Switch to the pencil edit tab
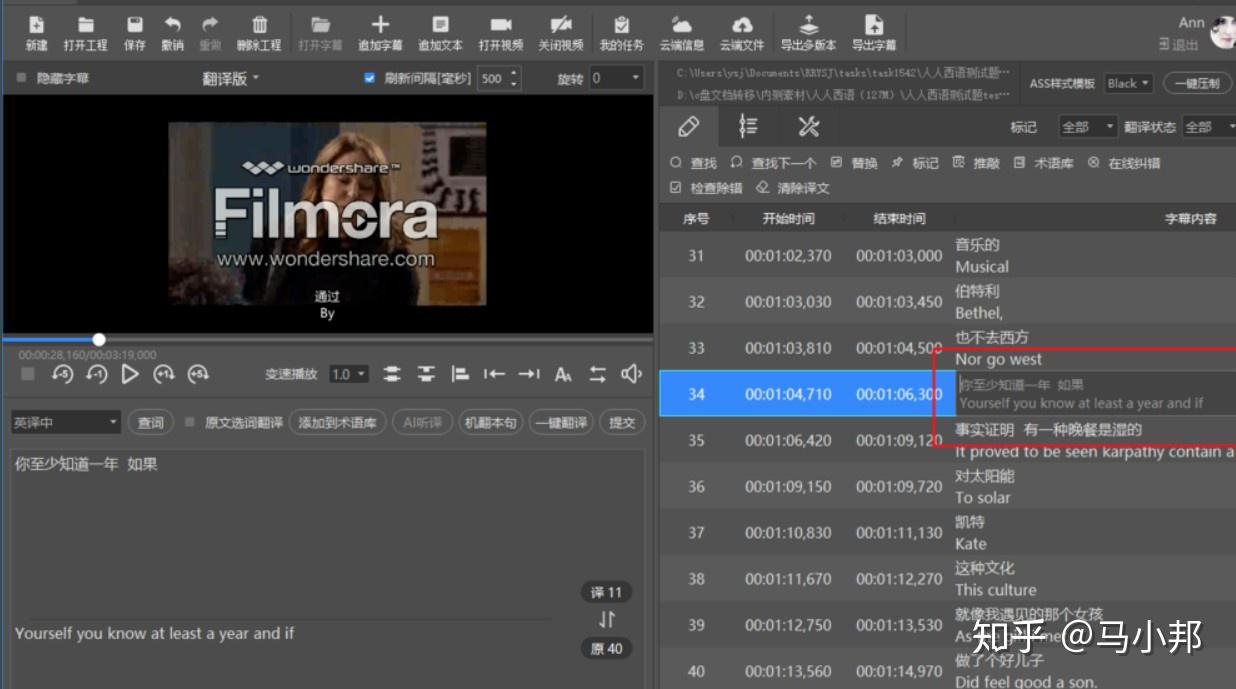 (x=688, y=126)
